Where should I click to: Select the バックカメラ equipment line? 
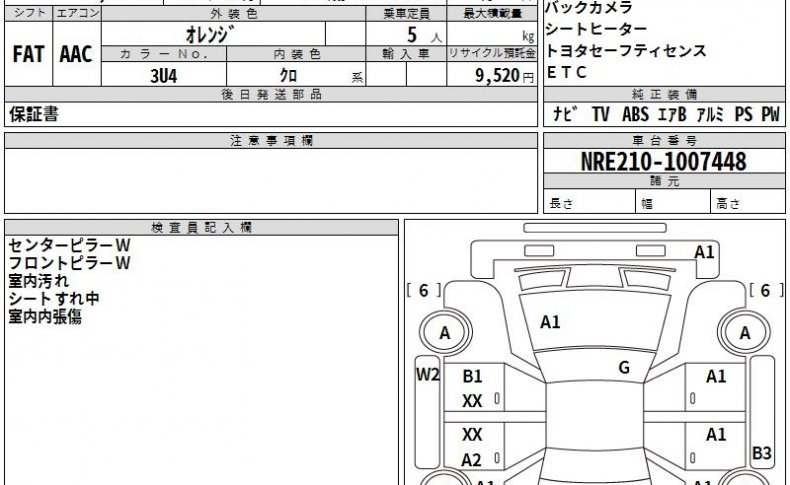pyautogui.click(x=588, y=8)
